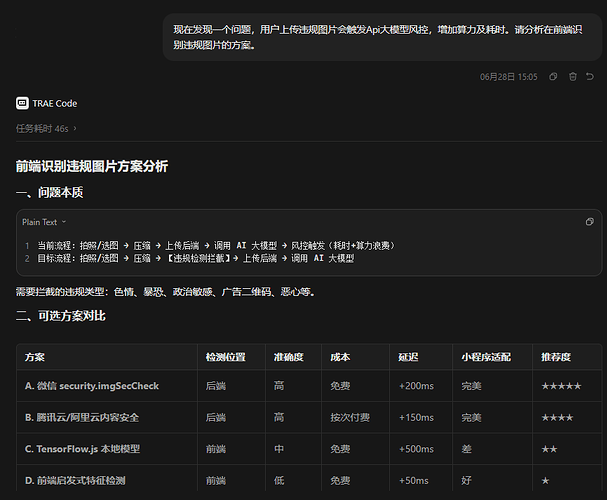Click table header 准确度

coord(289,357)
